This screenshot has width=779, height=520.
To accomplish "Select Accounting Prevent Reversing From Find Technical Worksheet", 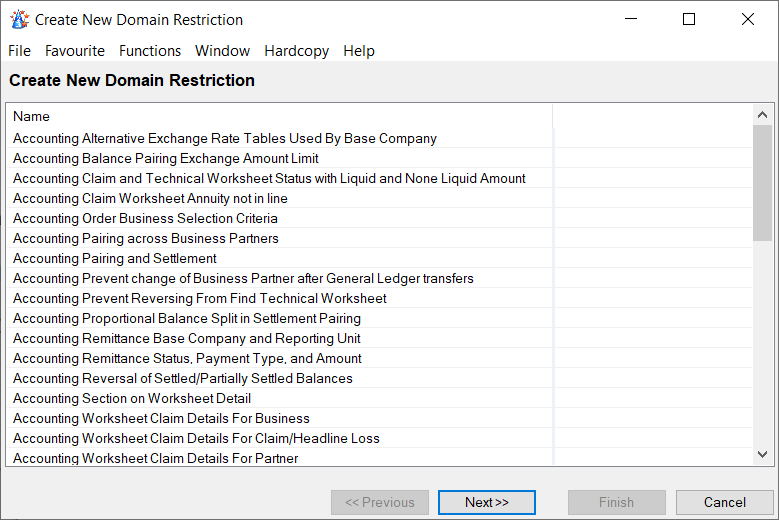I will coord(200,299).
